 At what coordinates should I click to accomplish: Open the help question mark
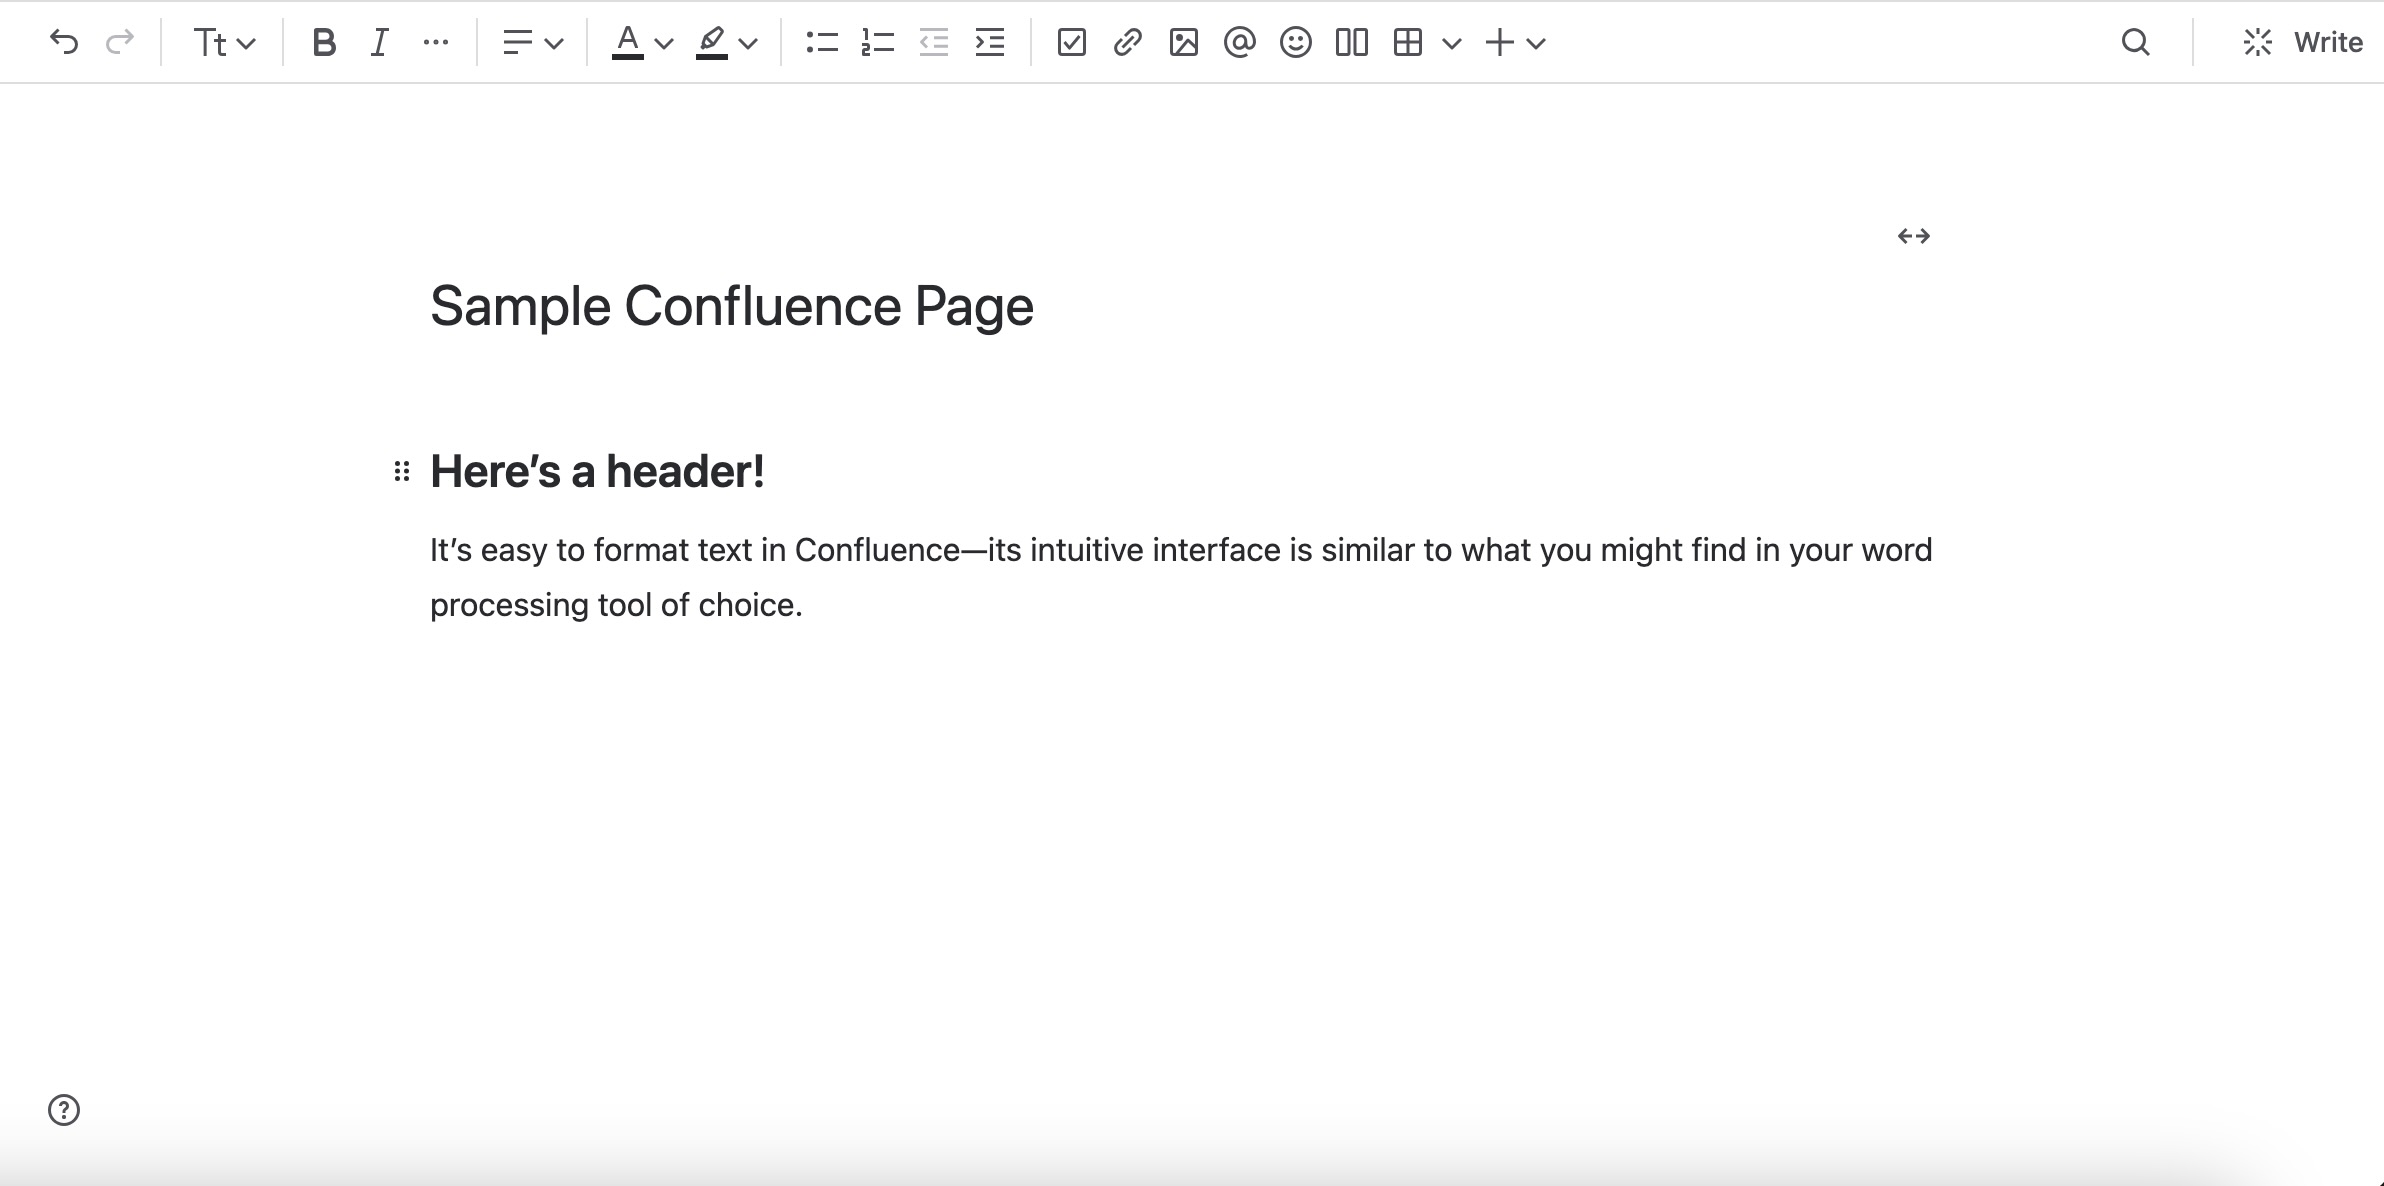pos(64,1110)
